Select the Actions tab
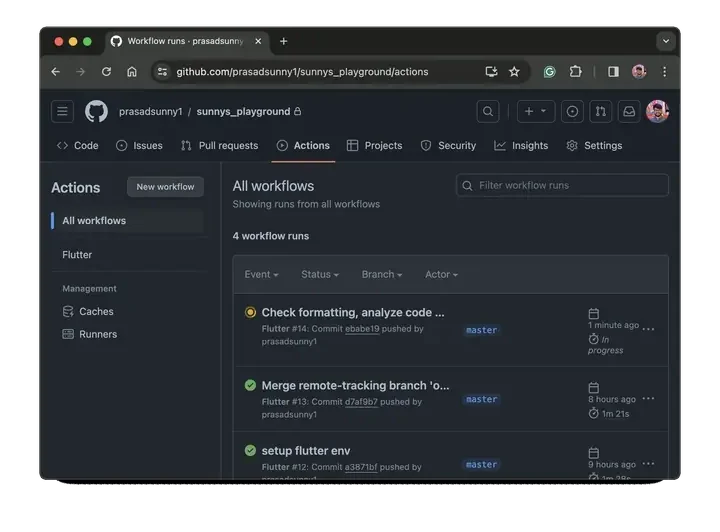The image size is (720, 532). pyautogui.click(x=303, y=146)
